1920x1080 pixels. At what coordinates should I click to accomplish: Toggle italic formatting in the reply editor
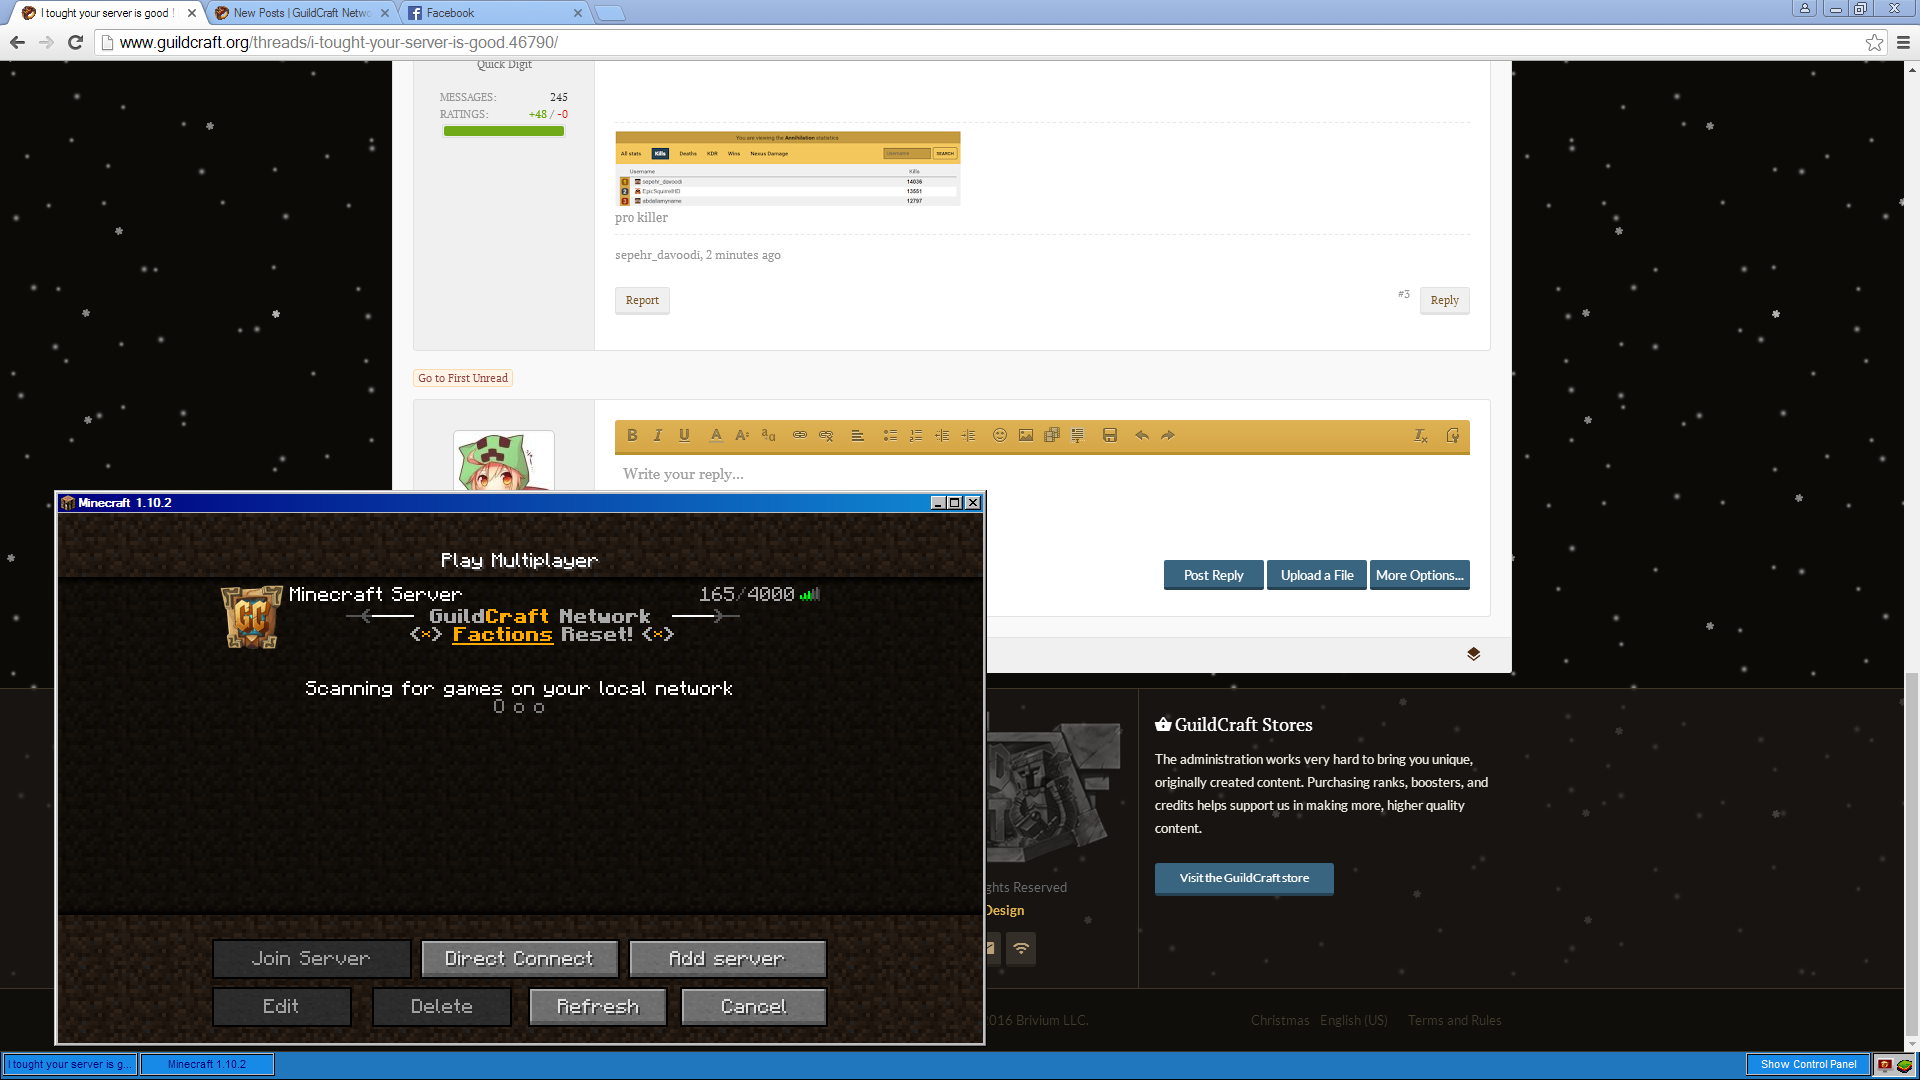(x=658, y=435)
